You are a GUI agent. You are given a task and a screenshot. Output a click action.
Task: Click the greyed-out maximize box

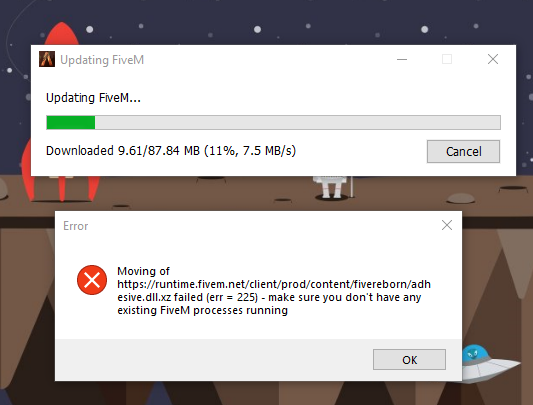[x=447, y=59]
